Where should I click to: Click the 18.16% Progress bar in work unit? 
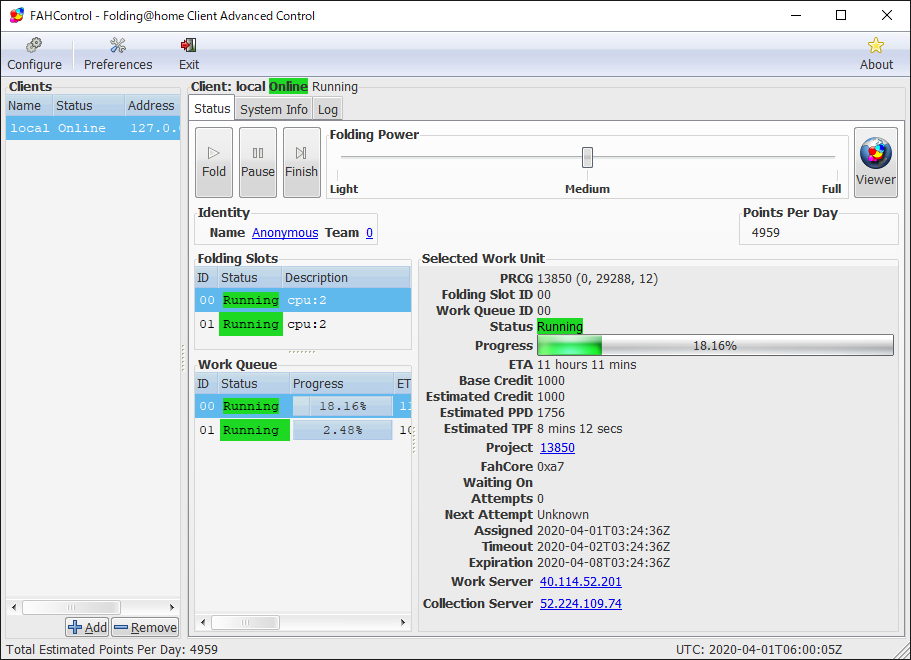pyautogui.click(x=715, y=345)
